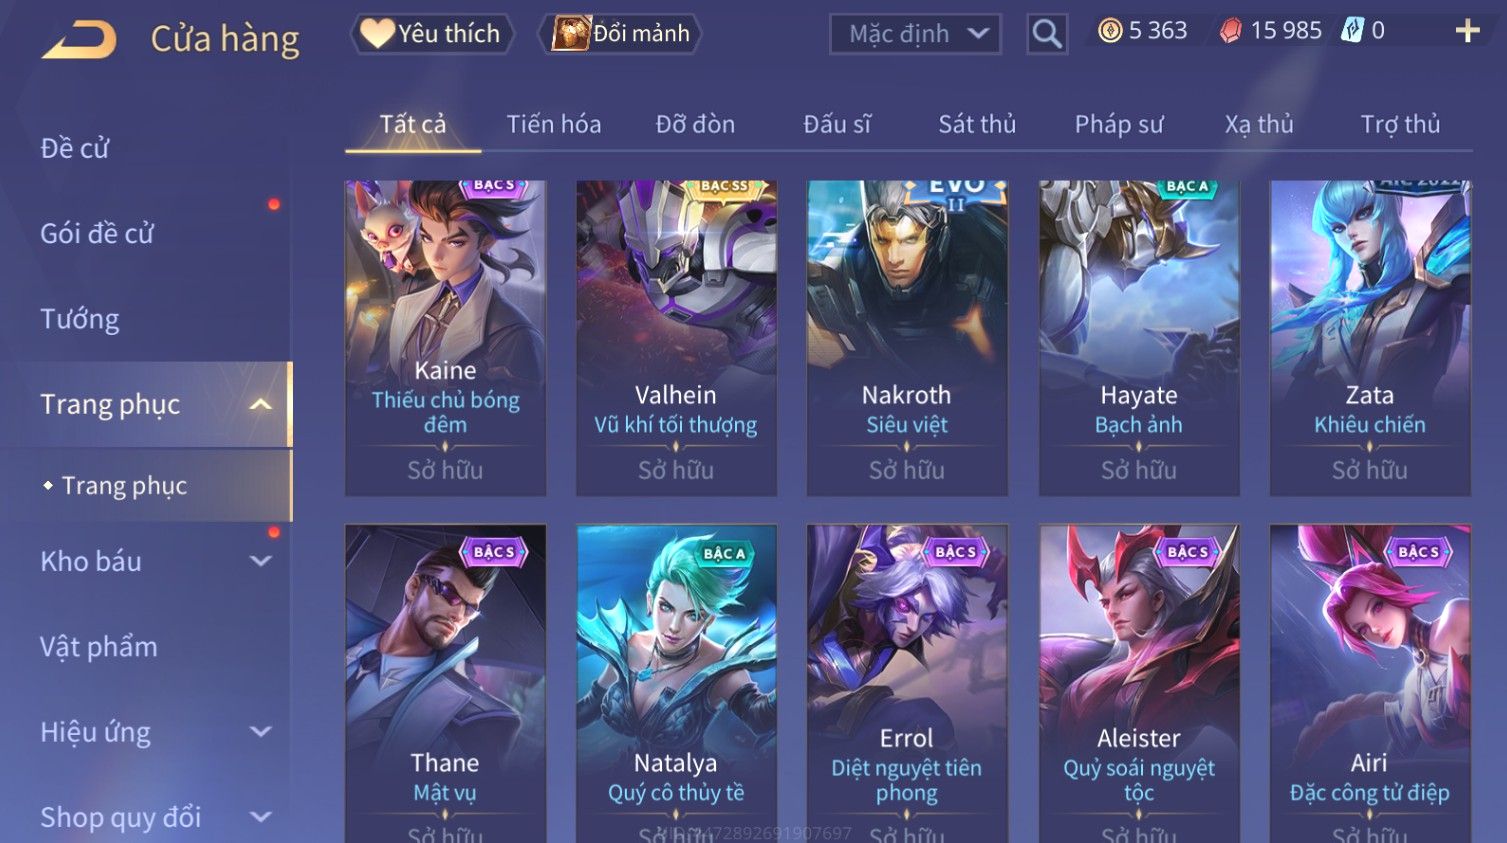Screen dimensions: 1507x843
Task: Select the Pháp sư tab
Action: [1119, 124]
